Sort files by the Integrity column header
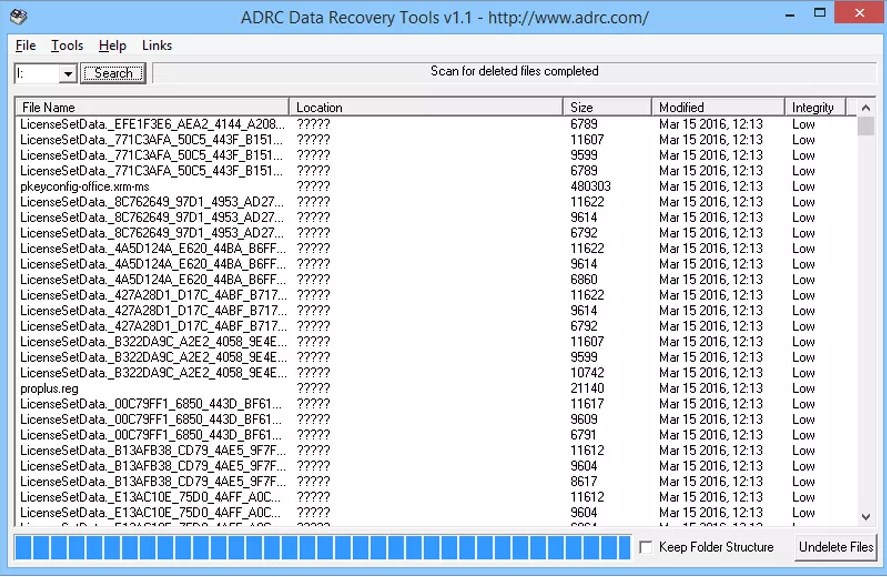The width and height of the screenshot is (887, 577). click(x=813, y=106)
